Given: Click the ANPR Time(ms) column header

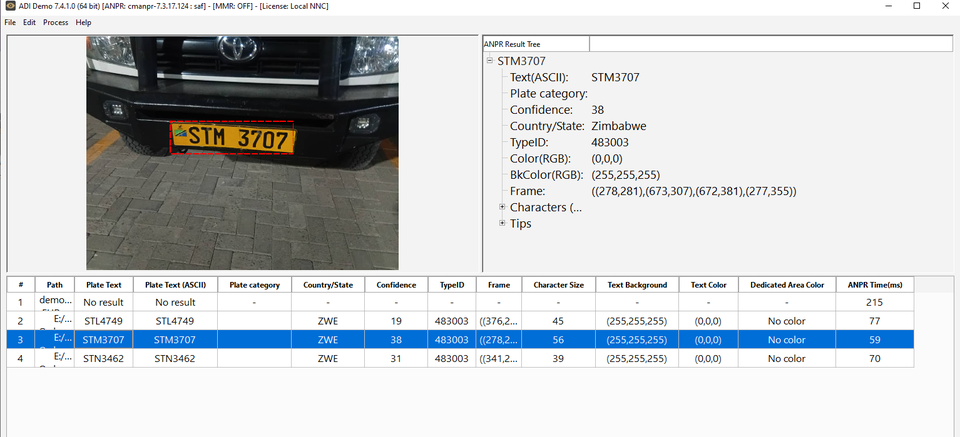Looking at the screenshot, I should coord(873,285).
